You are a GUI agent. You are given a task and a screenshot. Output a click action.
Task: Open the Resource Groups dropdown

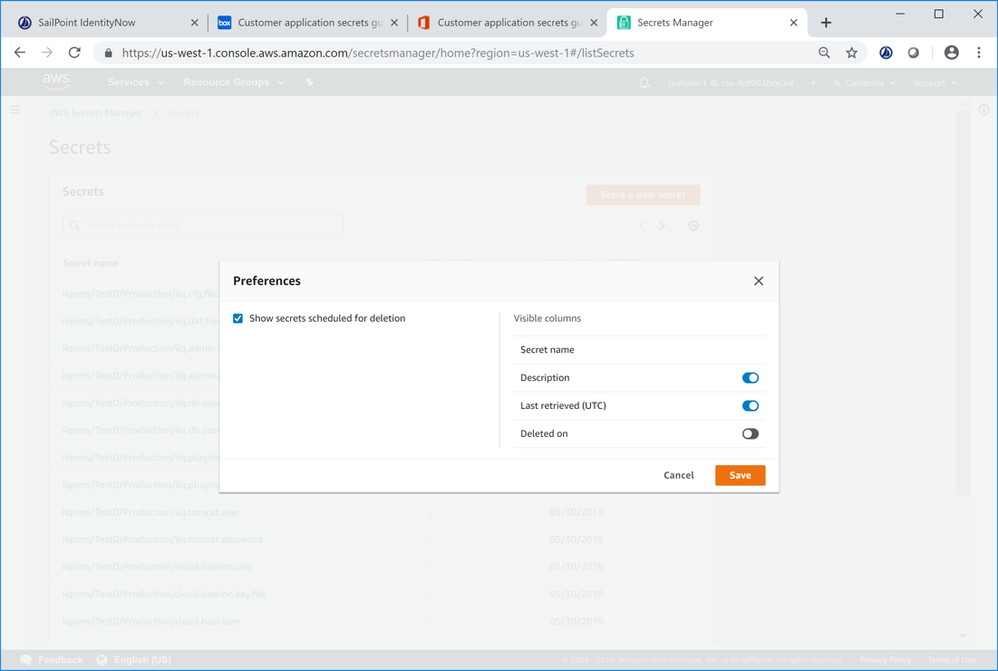[233, 83]
